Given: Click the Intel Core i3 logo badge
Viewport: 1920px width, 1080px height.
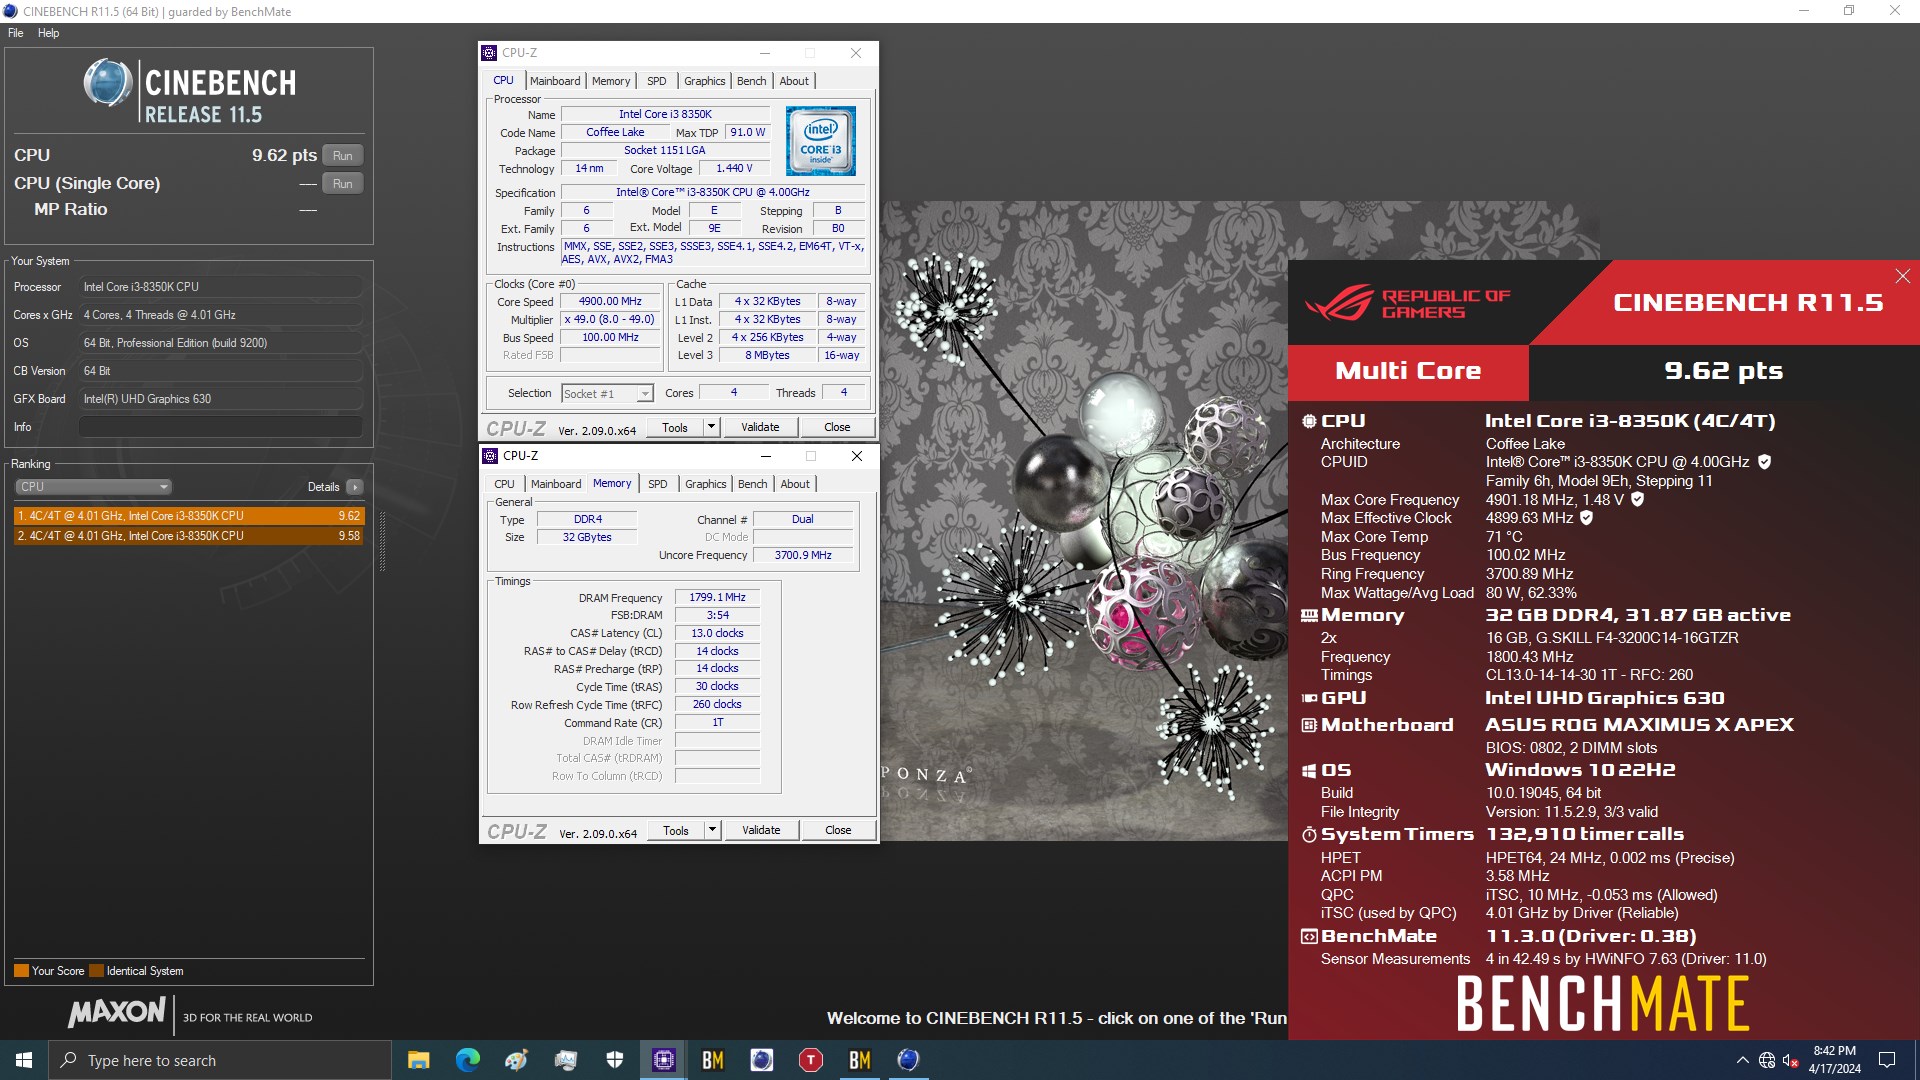Looking at the screenshot, I should point(821,141).
